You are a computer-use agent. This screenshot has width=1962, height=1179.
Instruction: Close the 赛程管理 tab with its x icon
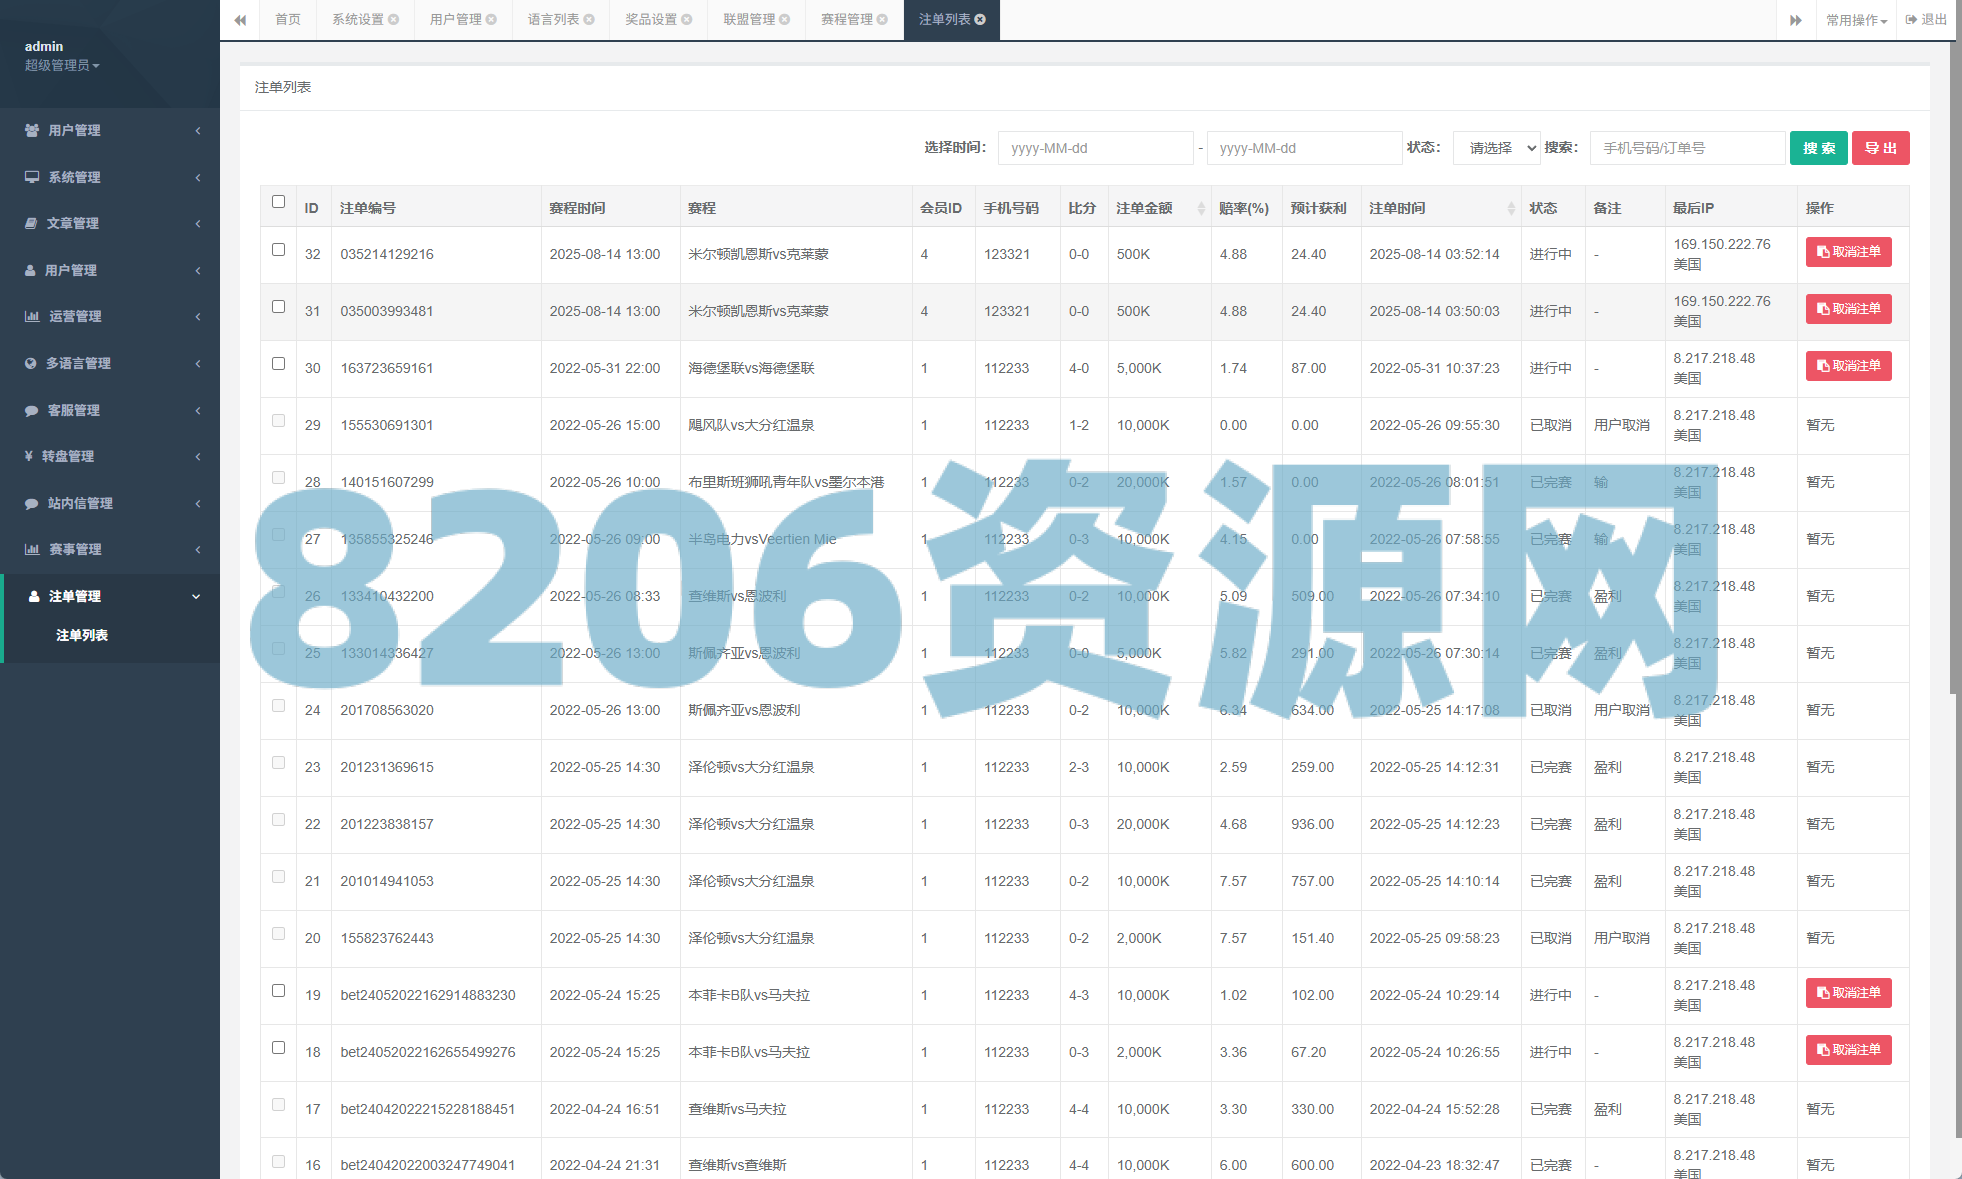click(883, 20)
